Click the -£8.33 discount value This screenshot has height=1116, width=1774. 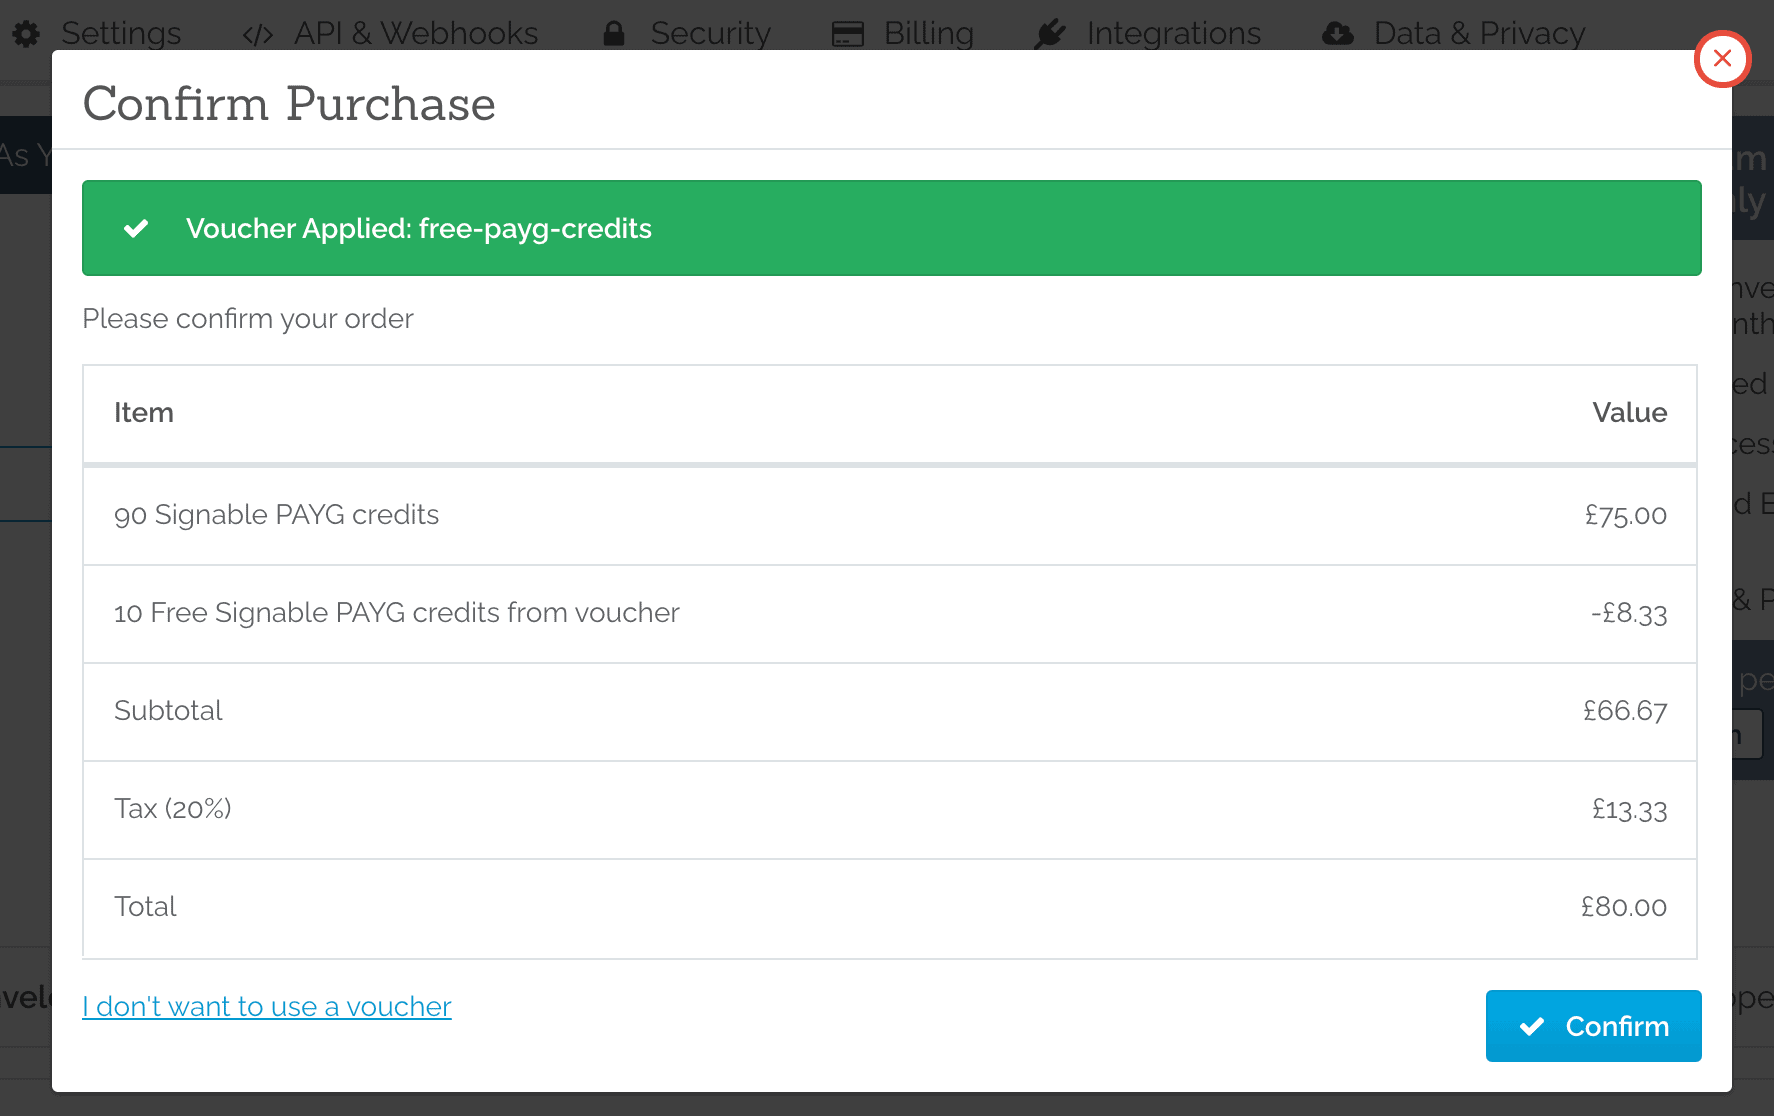tap(1629, 613)
